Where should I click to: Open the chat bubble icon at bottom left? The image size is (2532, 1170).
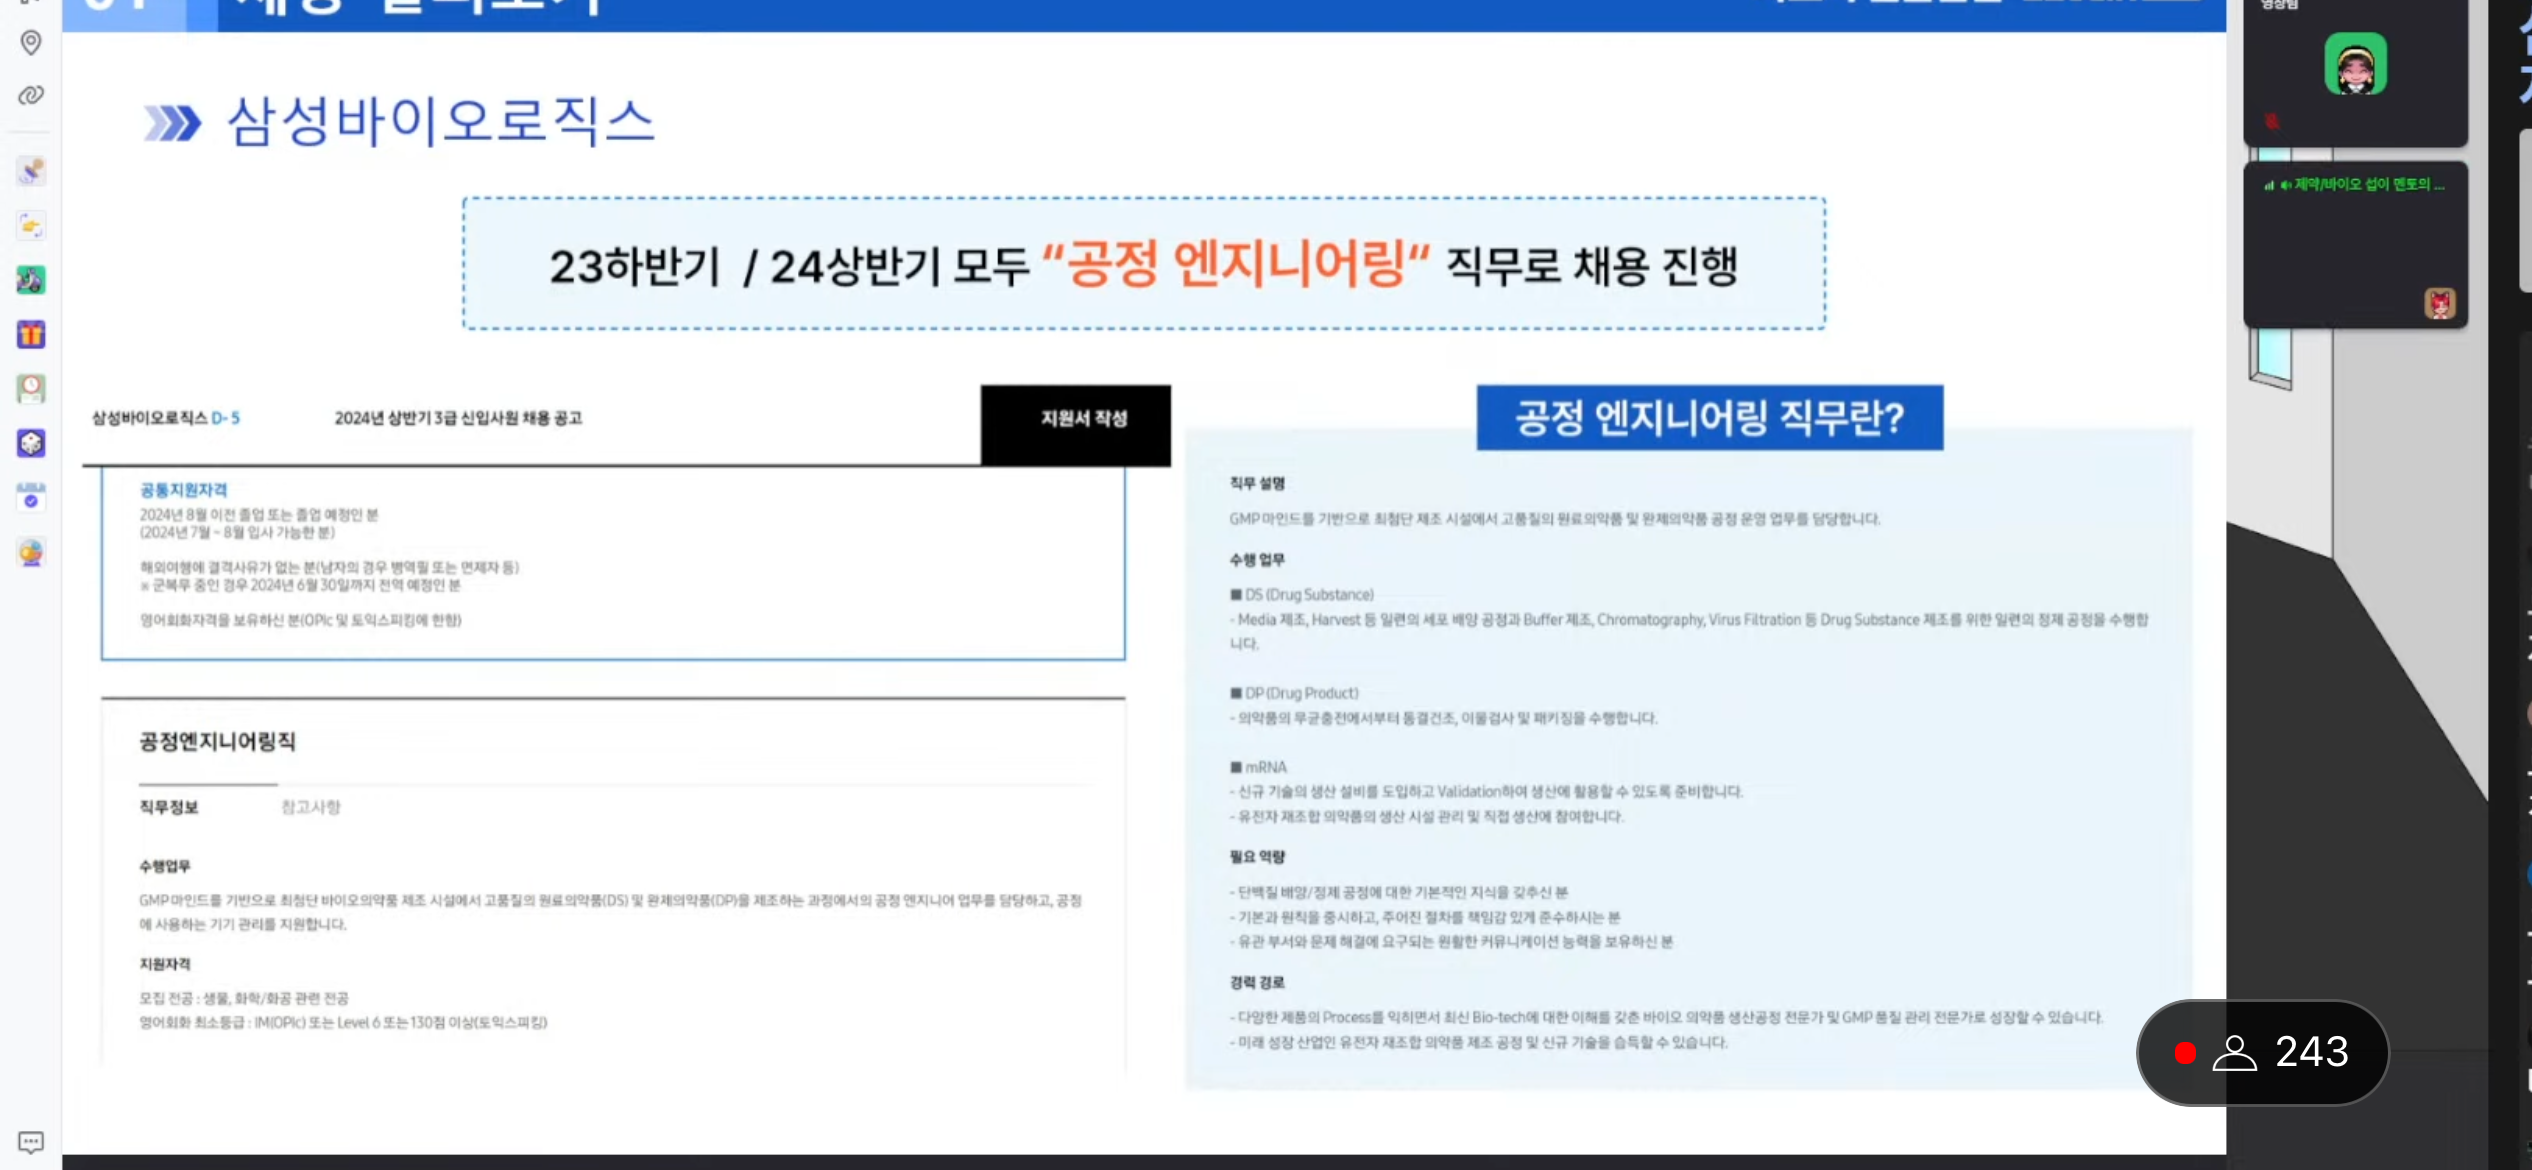(31, 1142)
